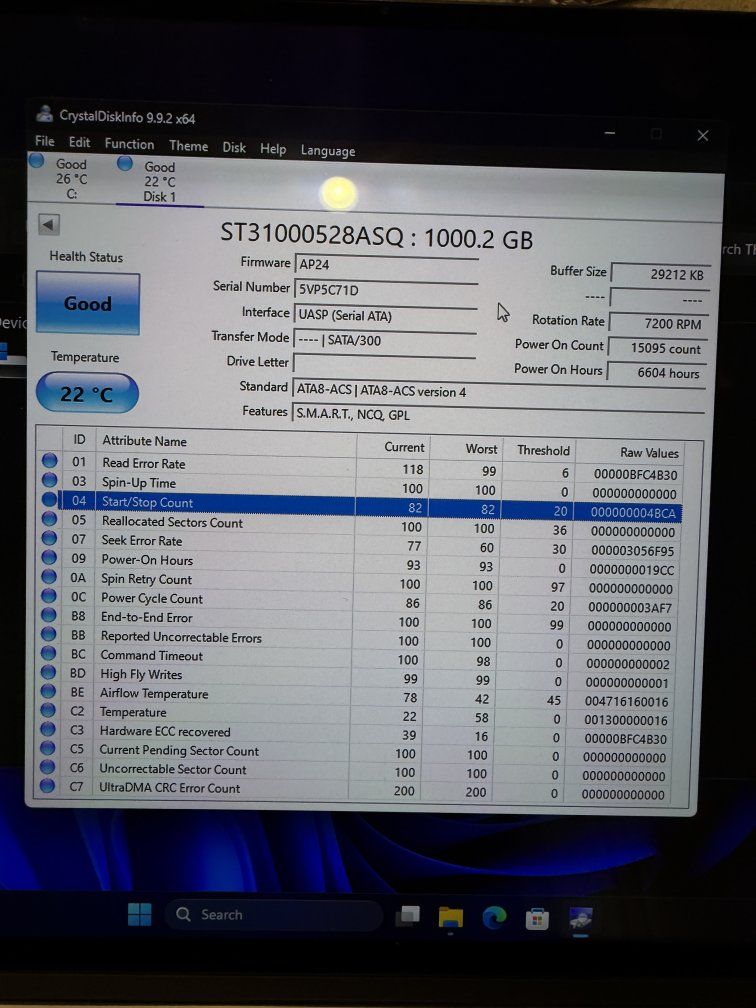Select the Power Cycle Count row
This screenshot has height=1008, width=756.
click(357, 602)
